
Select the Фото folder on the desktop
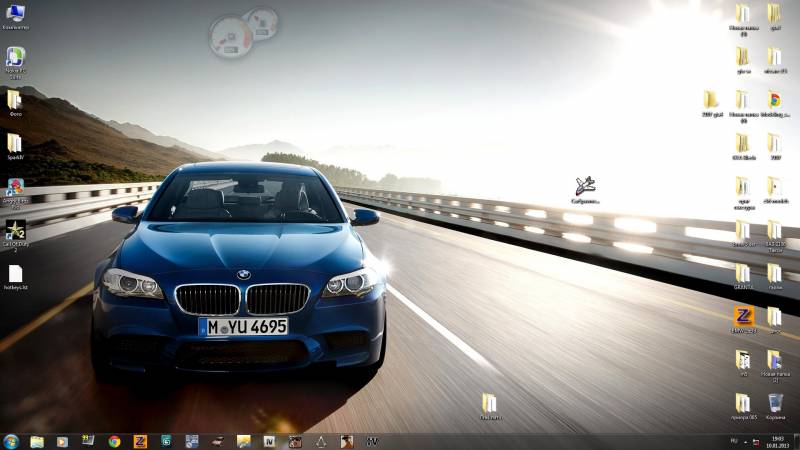15,103
